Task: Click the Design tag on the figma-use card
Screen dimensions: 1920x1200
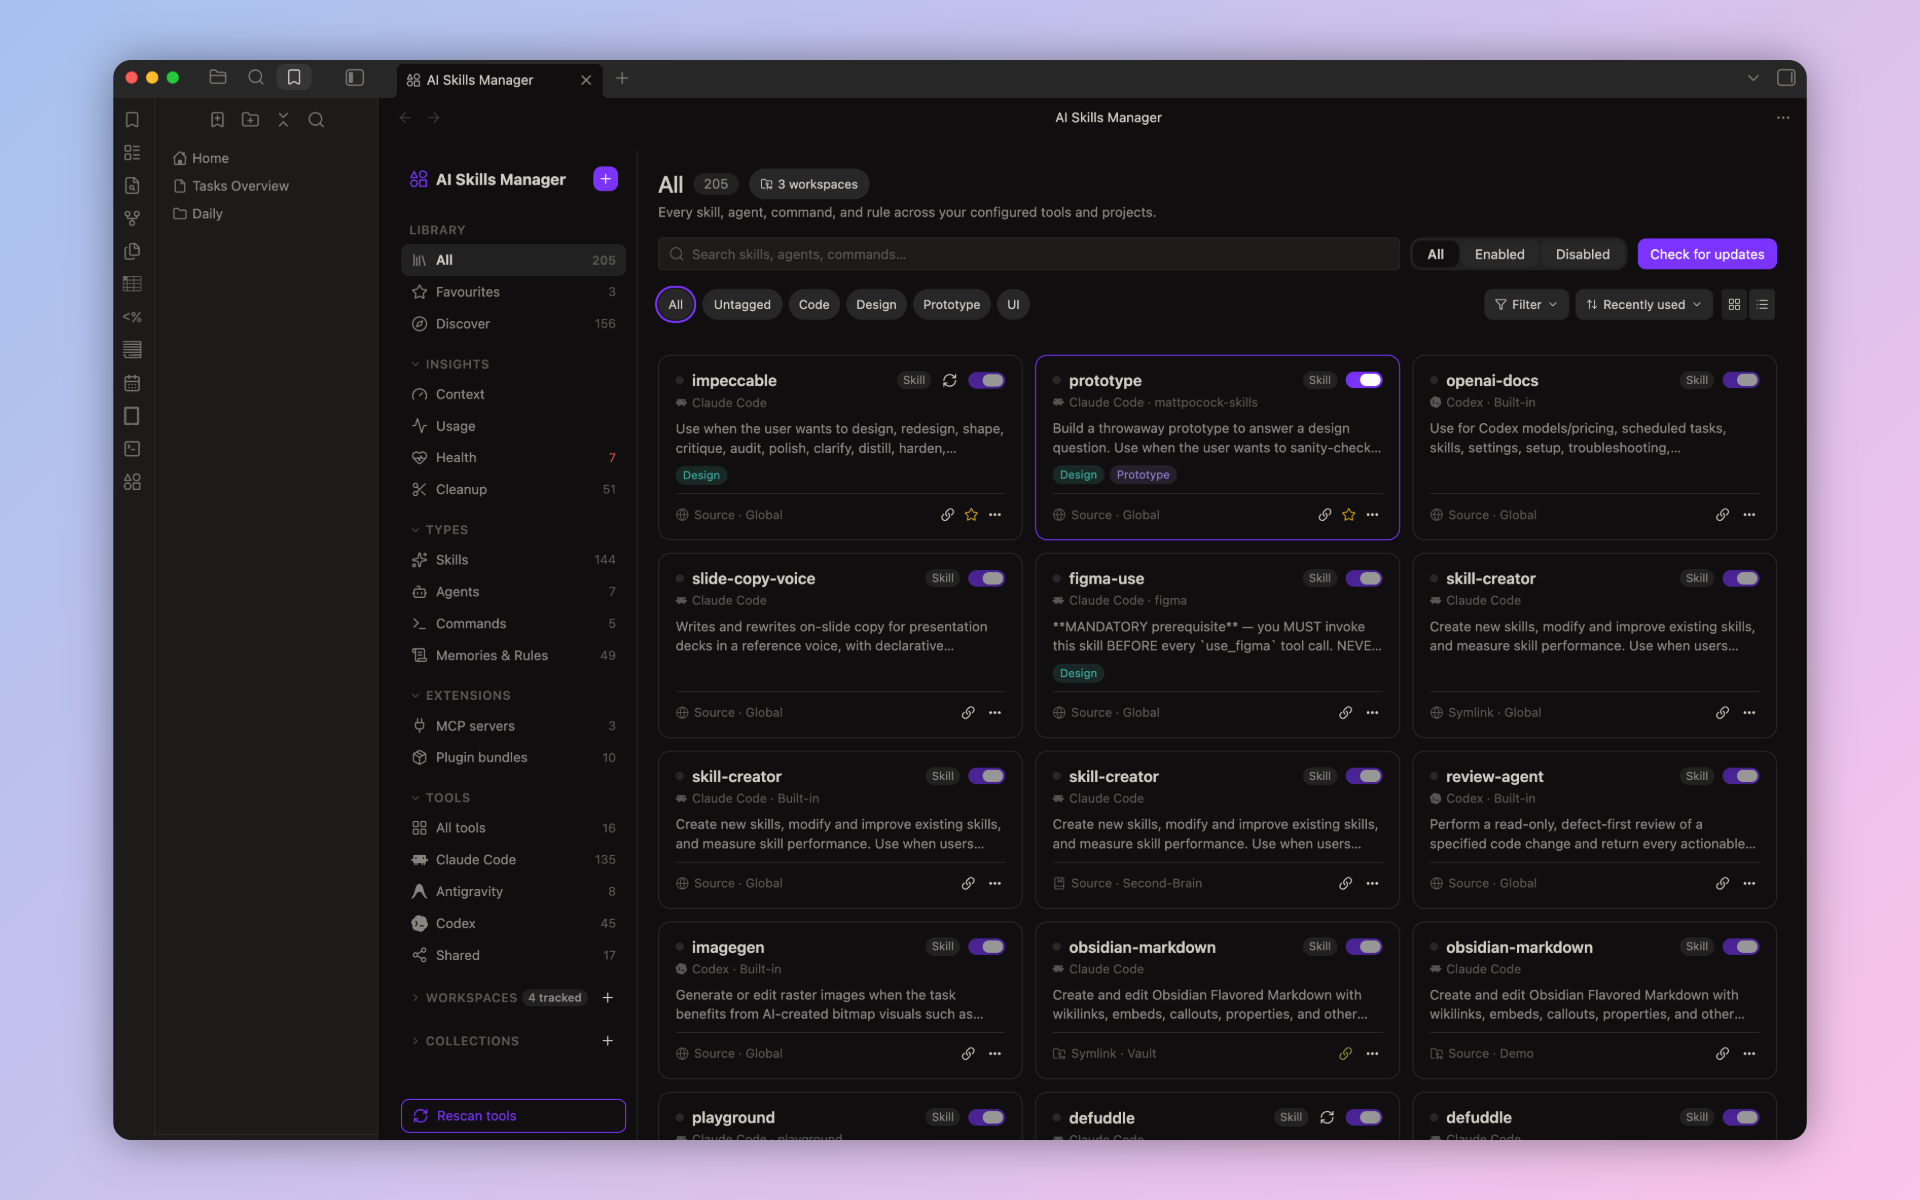Action: [x=1078, y=673]
